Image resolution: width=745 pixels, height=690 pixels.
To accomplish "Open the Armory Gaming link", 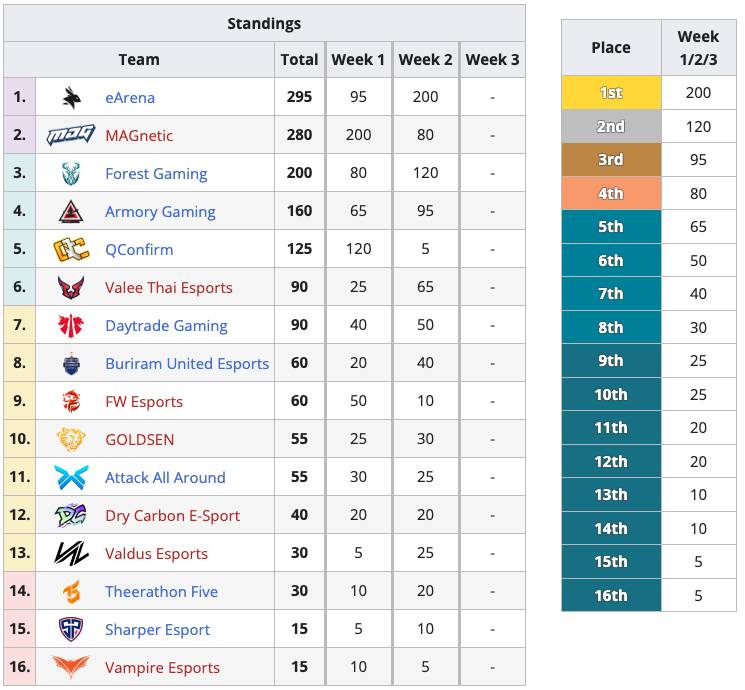I will (160, 211).
